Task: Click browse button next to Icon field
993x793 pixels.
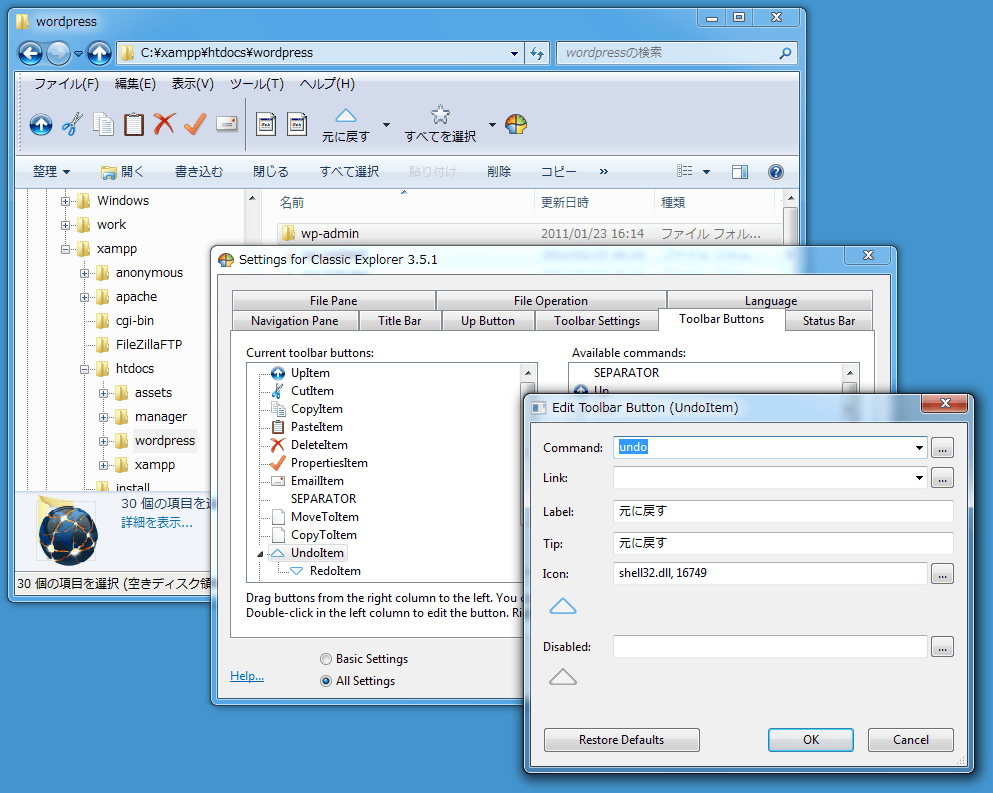Action: coord(942,574)
